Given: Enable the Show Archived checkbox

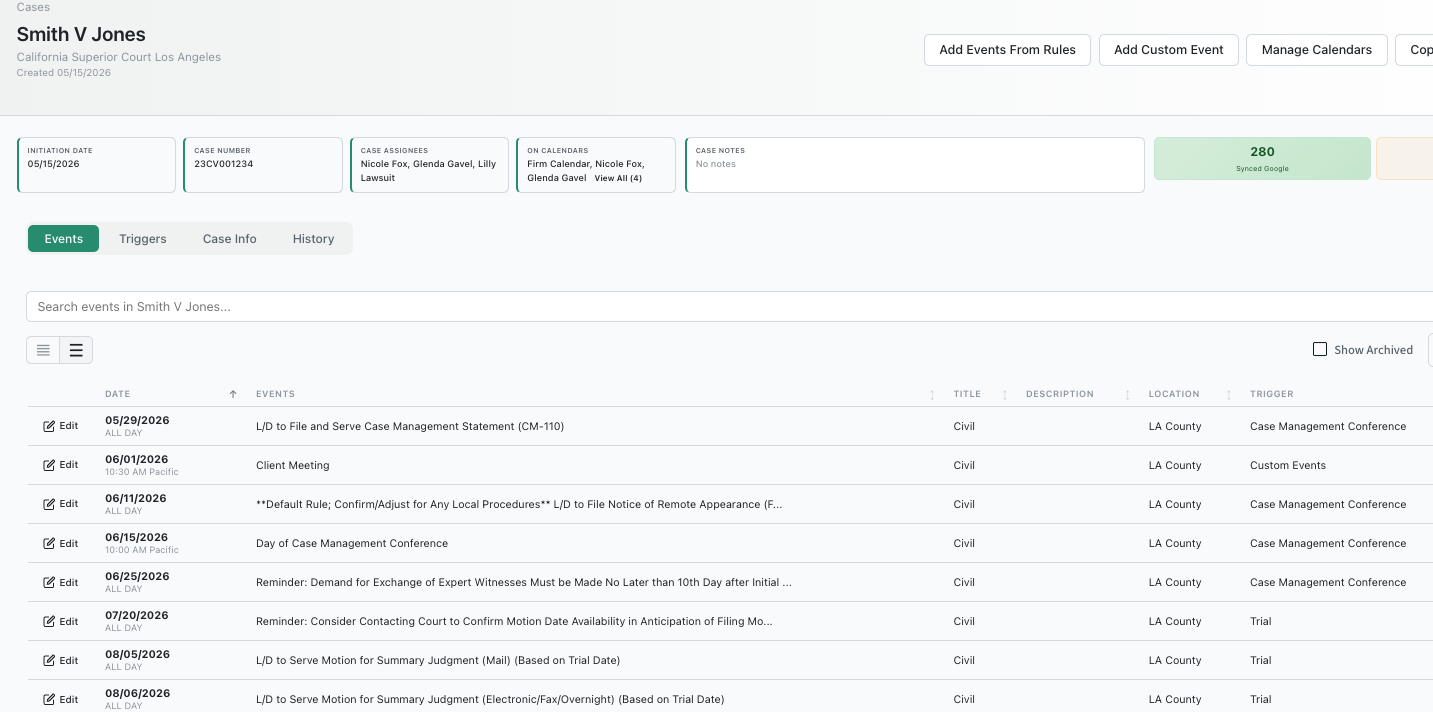Looking at the screenshot, I should (1320, 349).
